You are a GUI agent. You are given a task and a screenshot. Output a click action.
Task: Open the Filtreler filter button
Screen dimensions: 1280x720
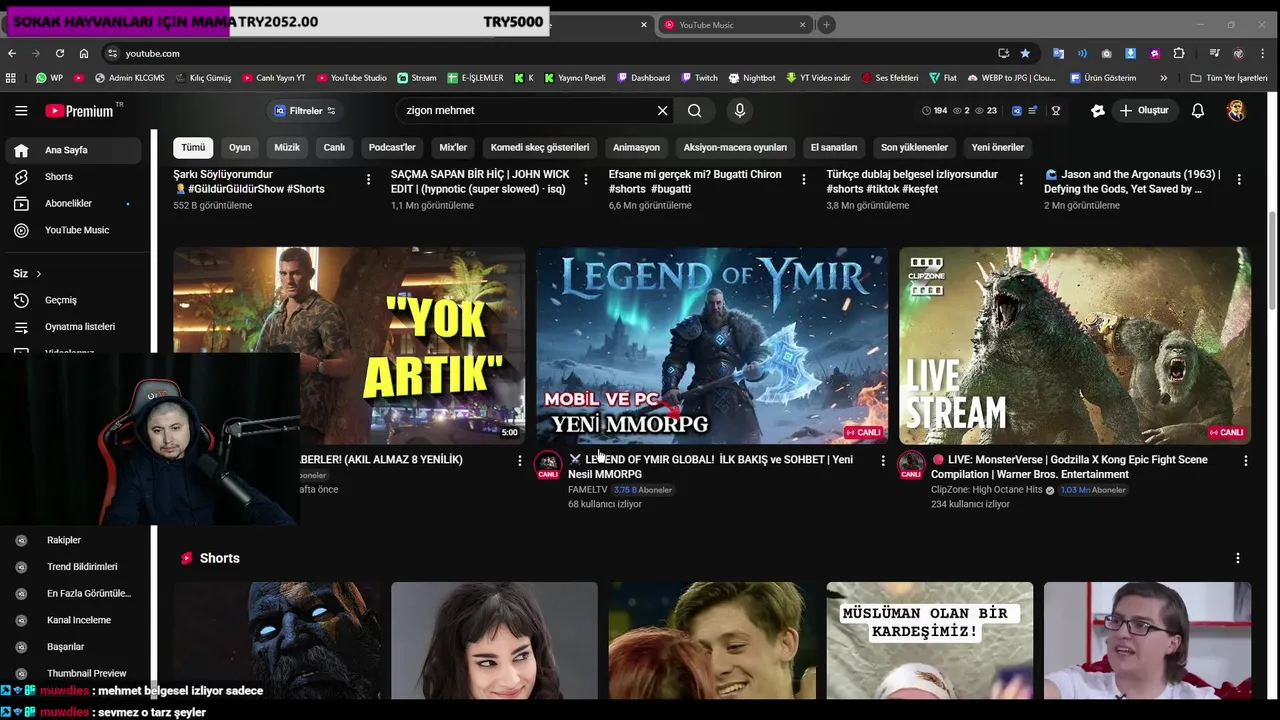point(305,111)
